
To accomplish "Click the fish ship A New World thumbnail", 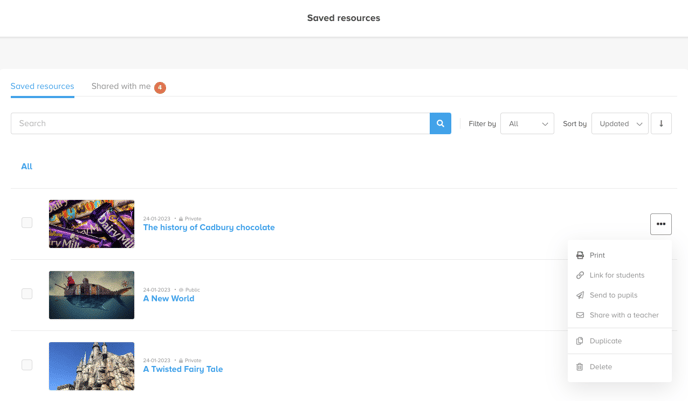I will [x=92, y=295].
